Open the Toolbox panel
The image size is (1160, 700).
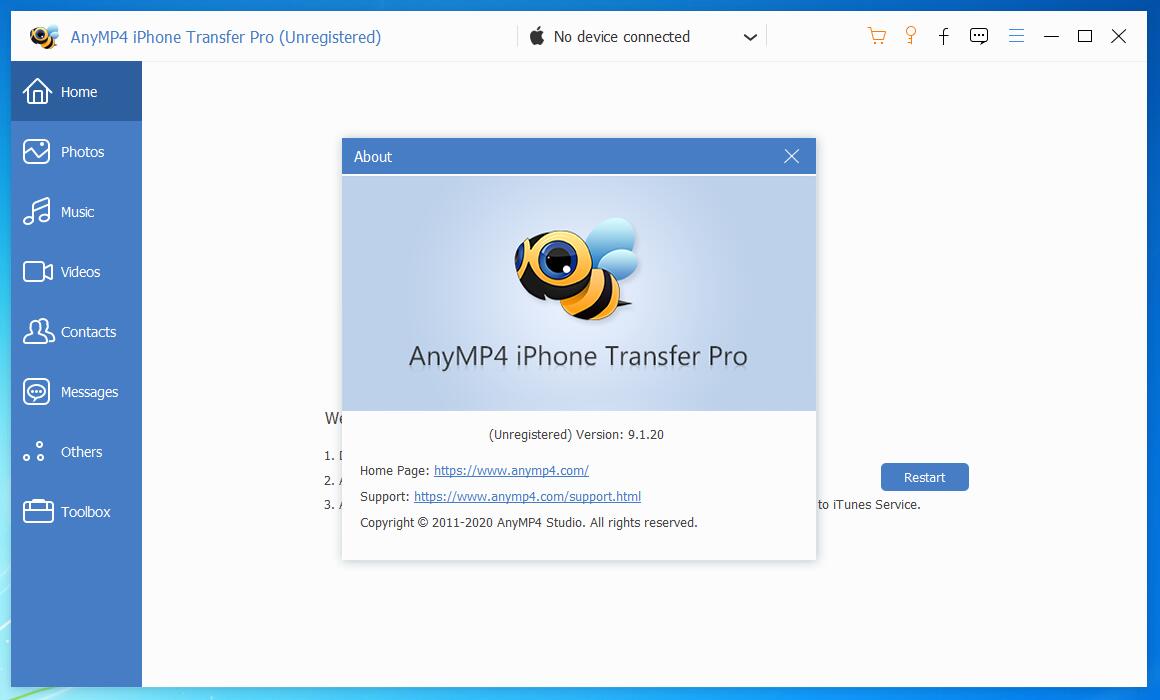[x=75, y=511]
